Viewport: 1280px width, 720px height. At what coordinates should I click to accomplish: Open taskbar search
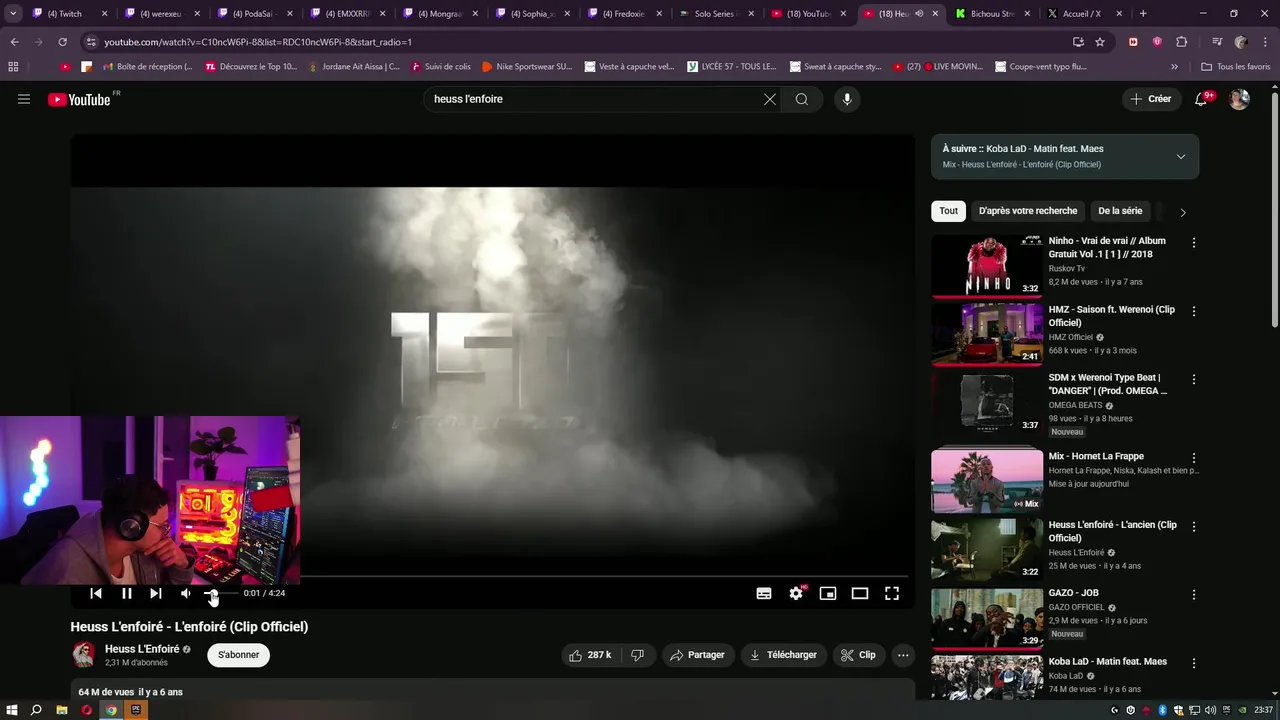pyautogui.click(x=37, y=710)
